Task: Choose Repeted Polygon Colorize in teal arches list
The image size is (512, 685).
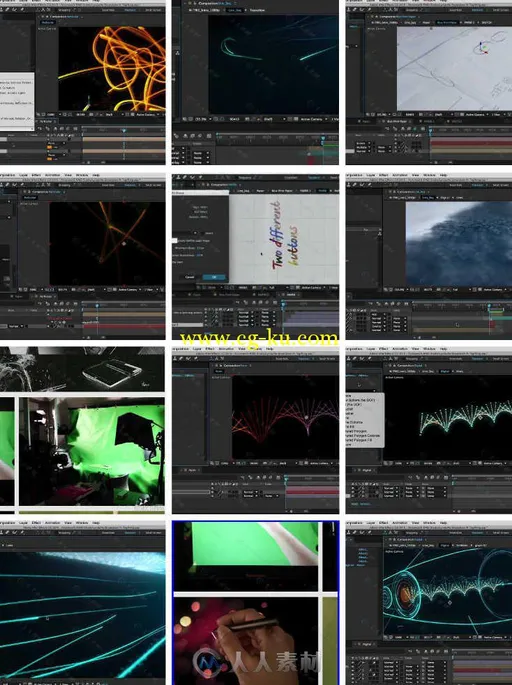Action: click(362, 436)
